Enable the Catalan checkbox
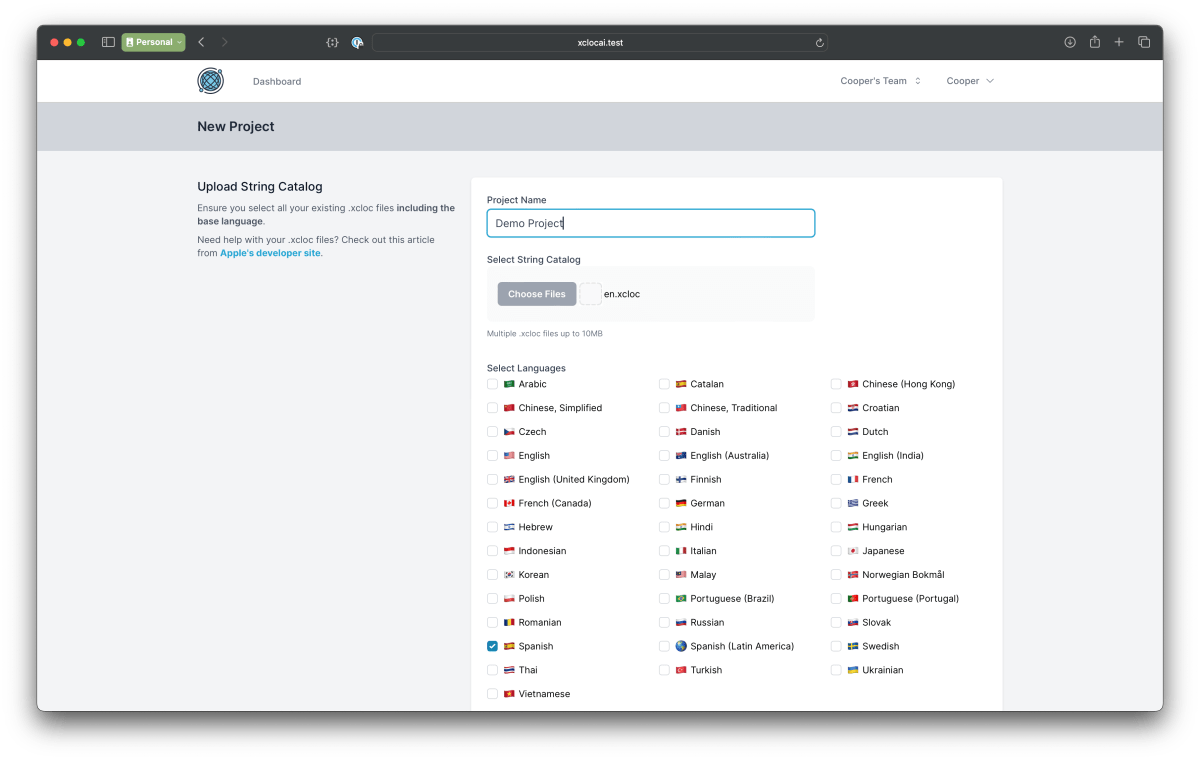The width and height of the screenshot is (1200, 760). (x=664, y=384)
